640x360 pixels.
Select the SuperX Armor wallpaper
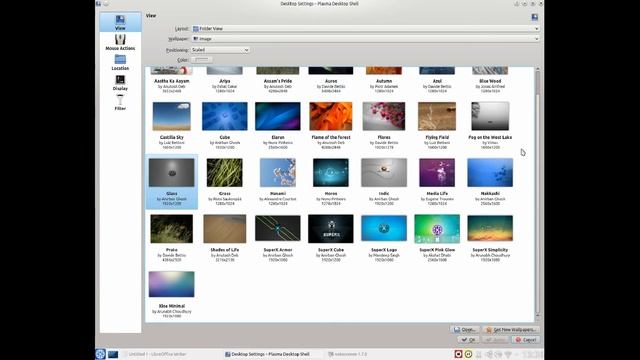click(x=278, y=238)
